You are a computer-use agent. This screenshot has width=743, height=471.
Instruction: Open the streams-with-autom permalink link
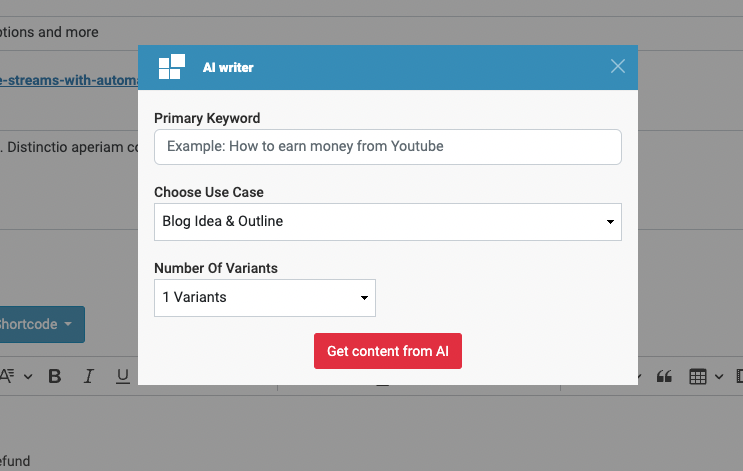coord(69,80)
